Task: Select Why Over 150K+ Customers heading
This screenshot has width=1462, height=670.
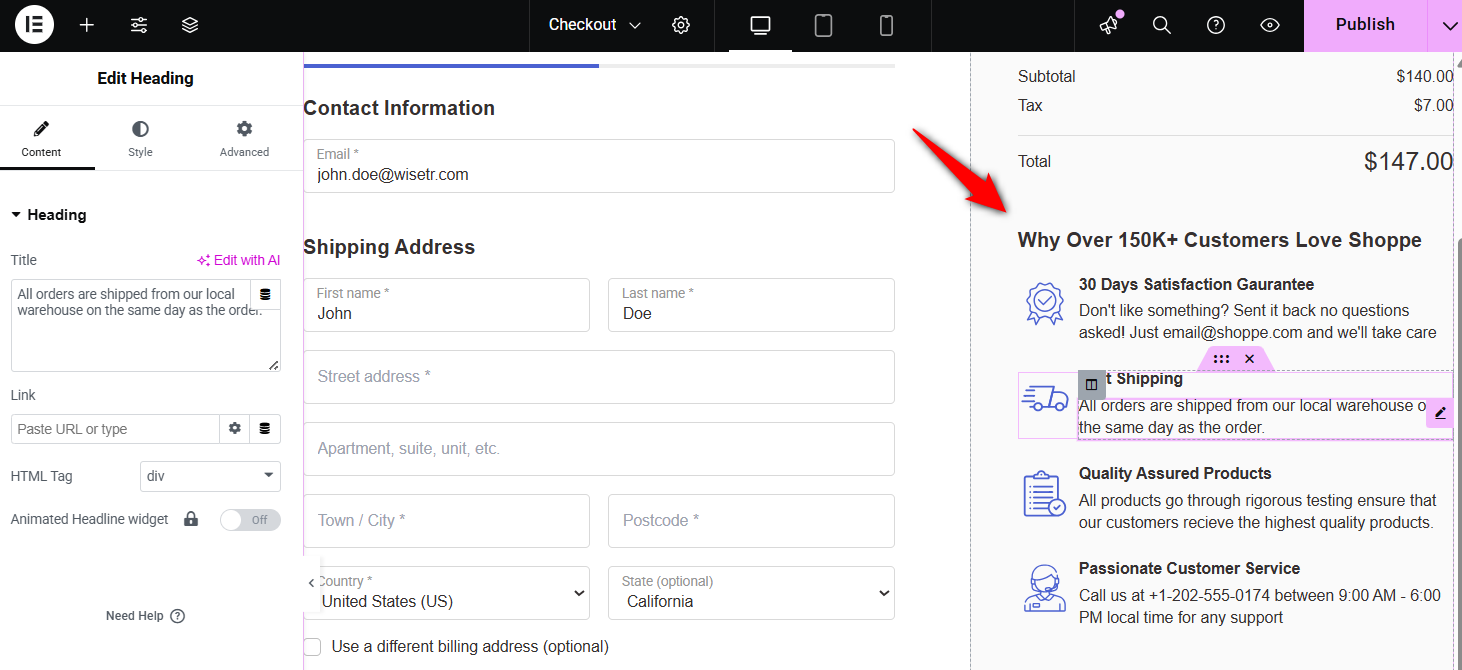Action: coord(1219,240)
